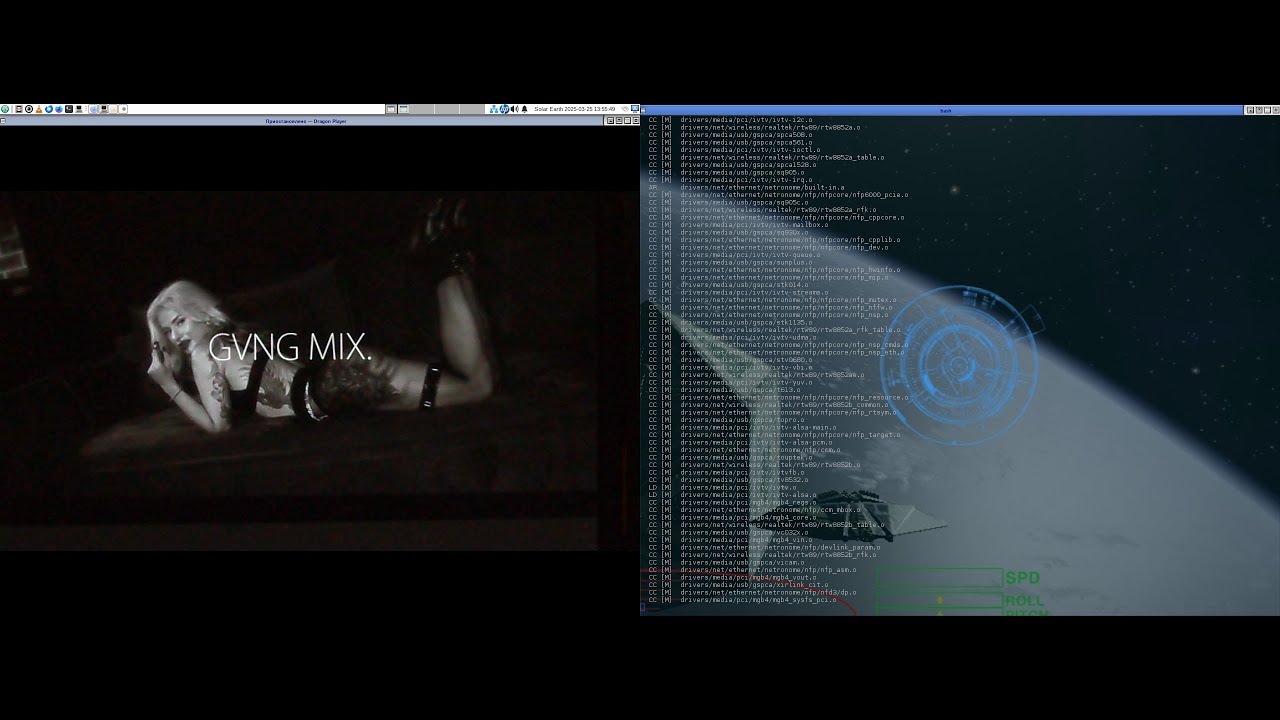The image size is (1280, 720).
Task: Click the Solar Earth date and time clock
Action: coord(575,109)
